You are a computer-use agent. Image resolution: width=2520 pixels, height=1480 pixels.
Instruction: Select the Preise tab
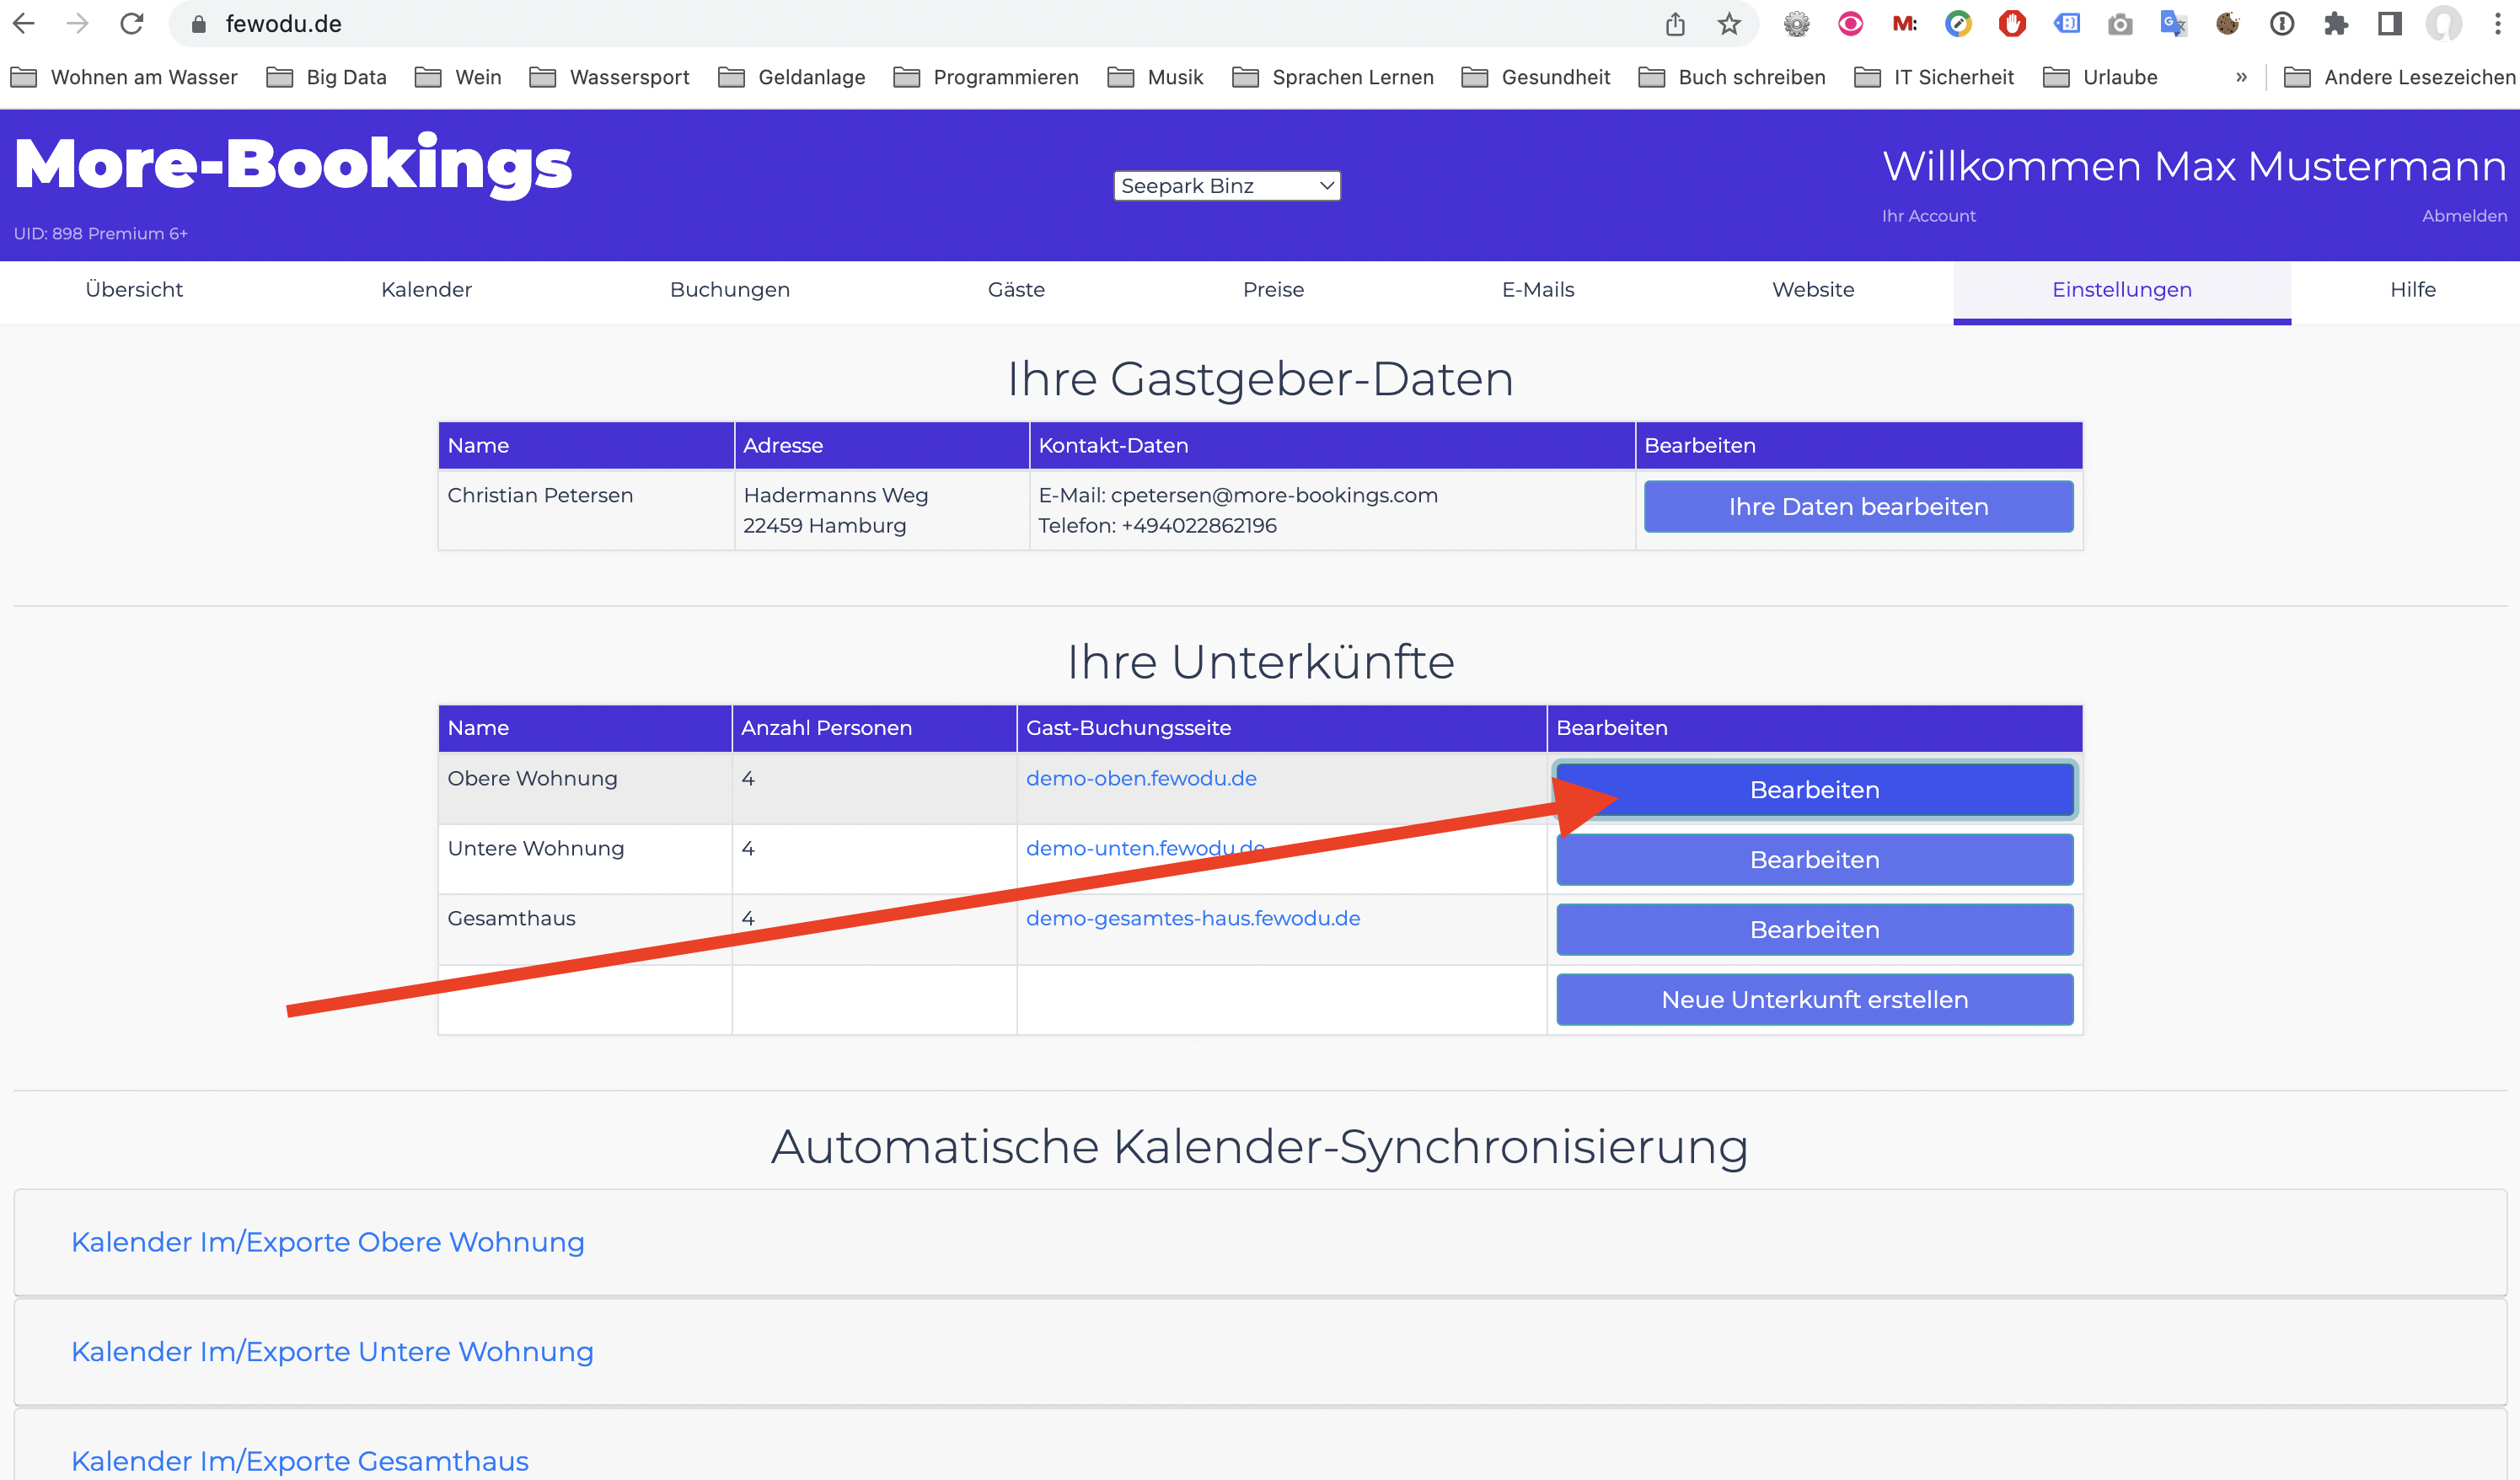(1273, 290)
